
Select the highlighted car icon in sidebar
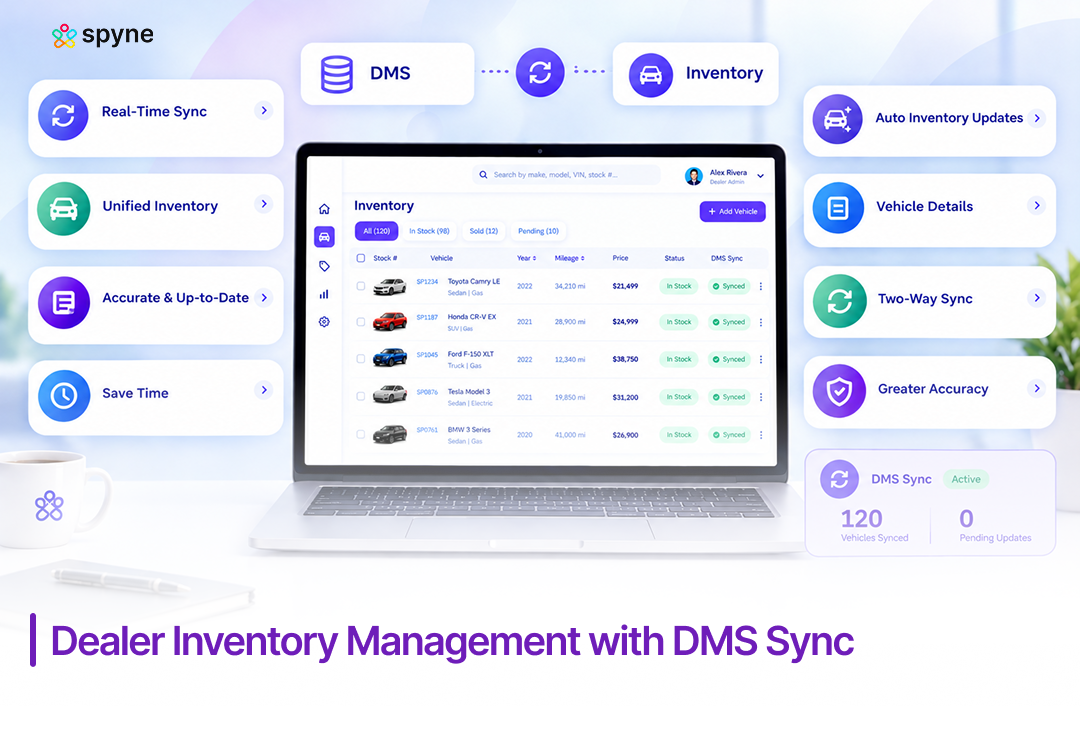click(x=324, y=237)
